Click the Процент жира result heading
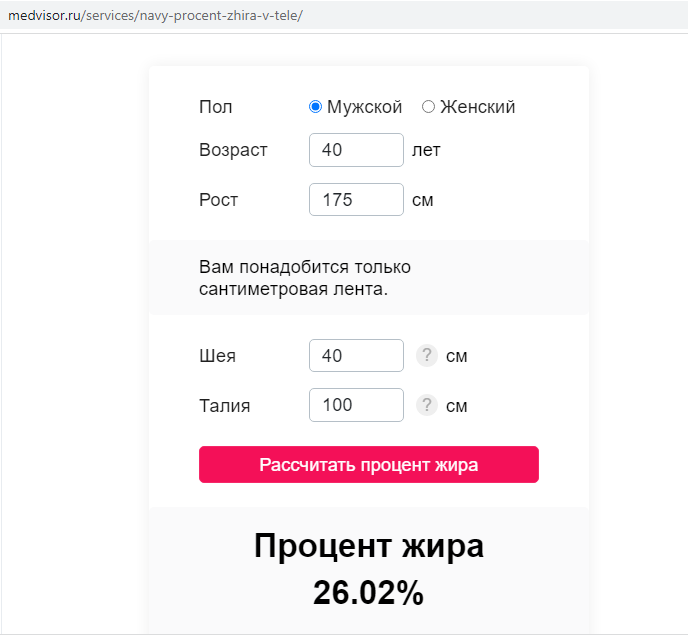 click(369, 546)
